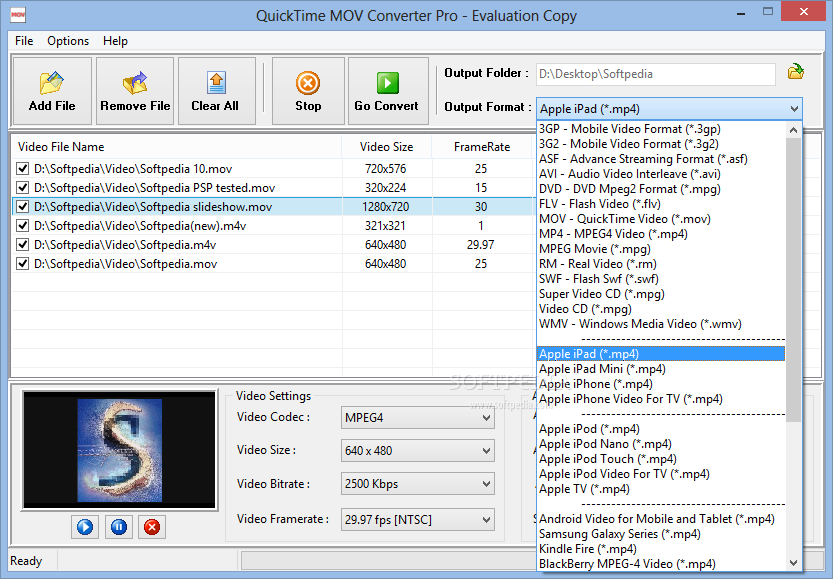Choose Apple iPod Touch format
Screen dimensions: 833x579
coord(661,459)
